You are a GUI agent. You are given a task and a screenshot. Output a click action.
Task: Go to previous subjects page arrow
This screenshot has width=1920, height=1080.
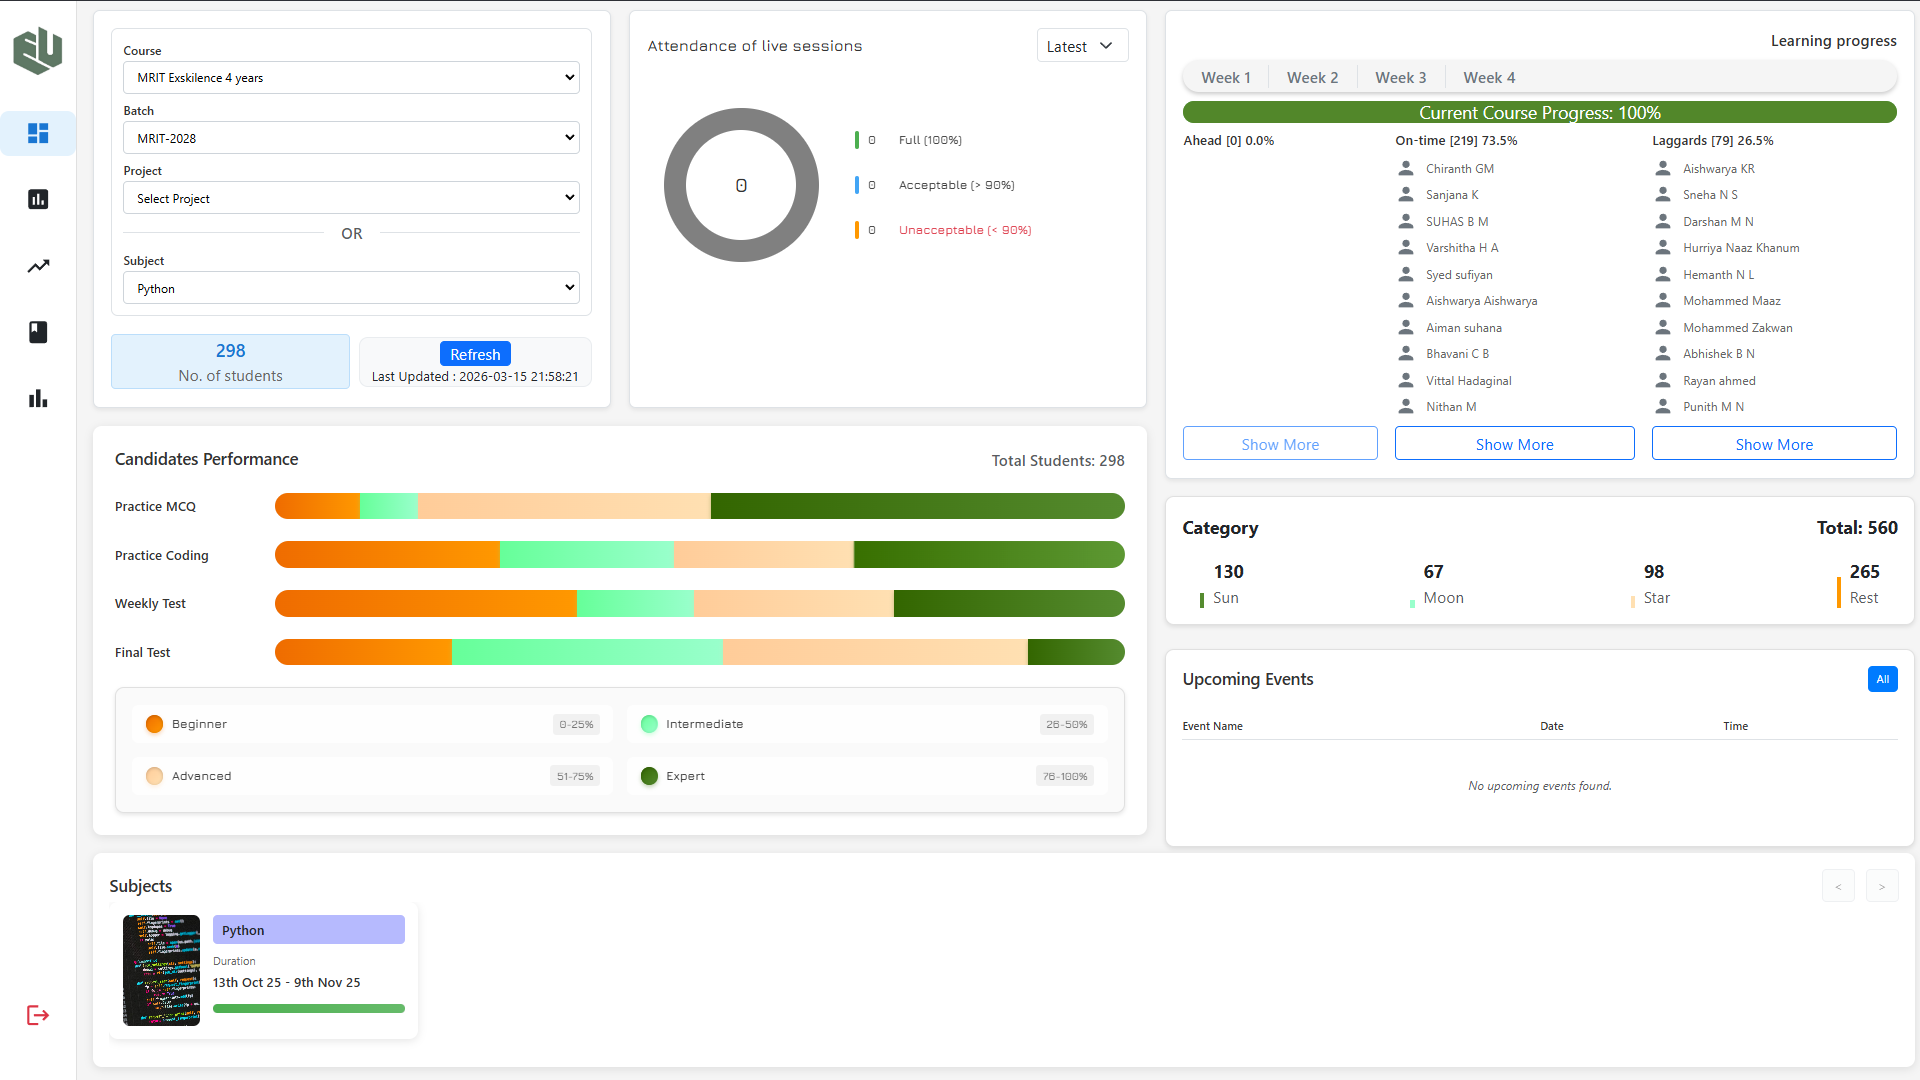click(1838, 886)
